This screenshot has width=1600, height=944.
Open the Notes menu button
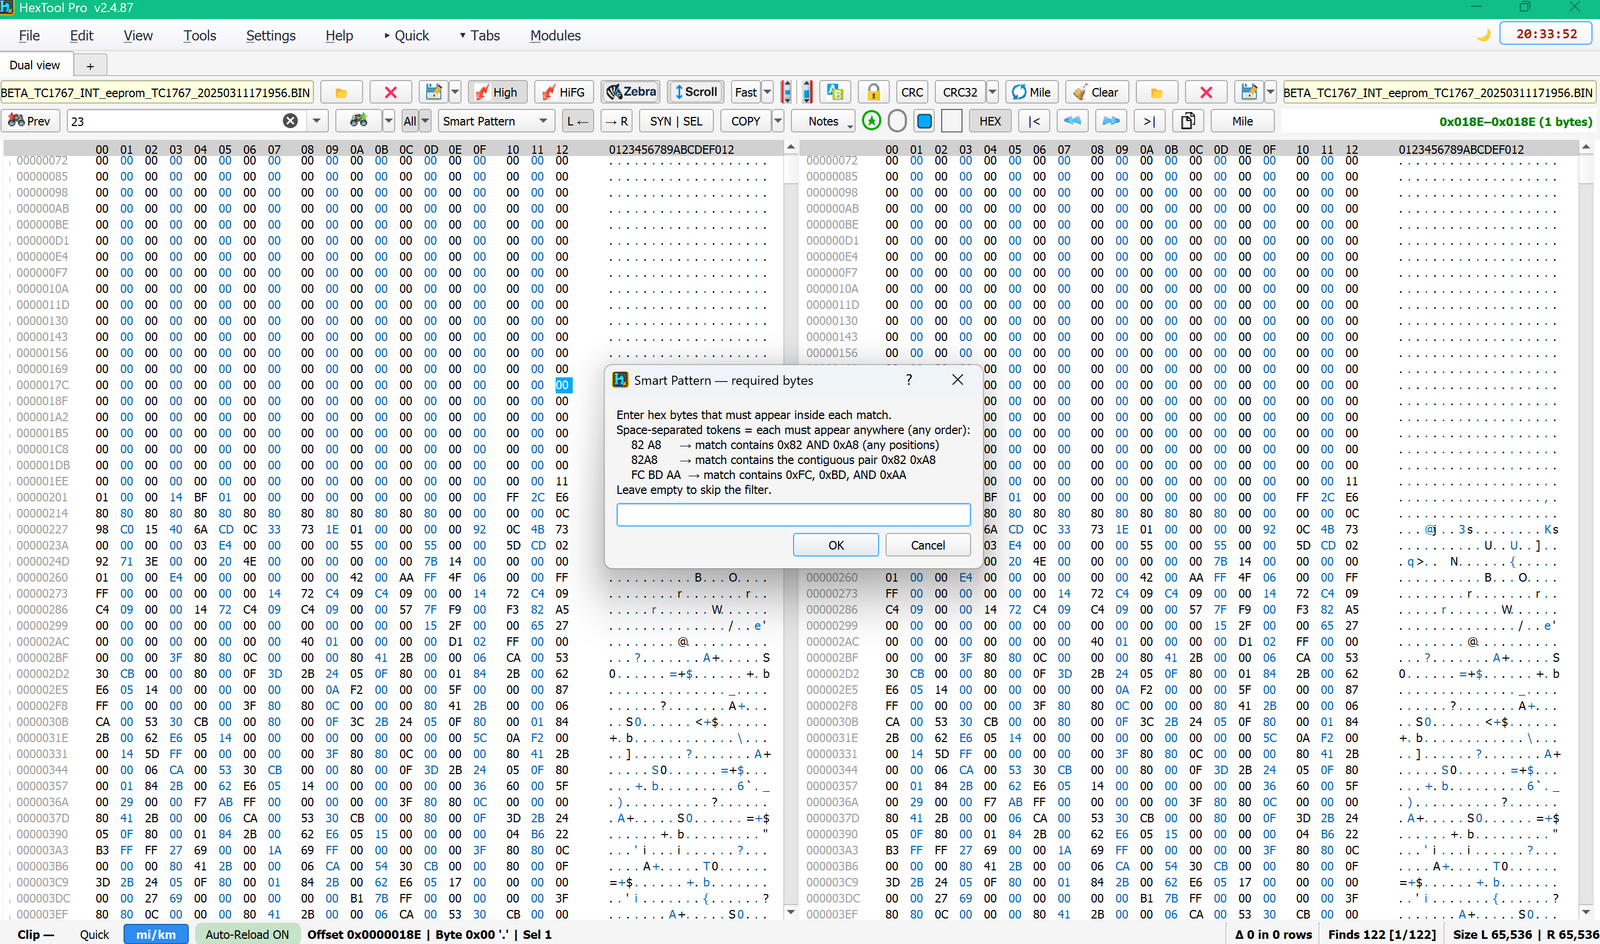(x=824, y=121)
